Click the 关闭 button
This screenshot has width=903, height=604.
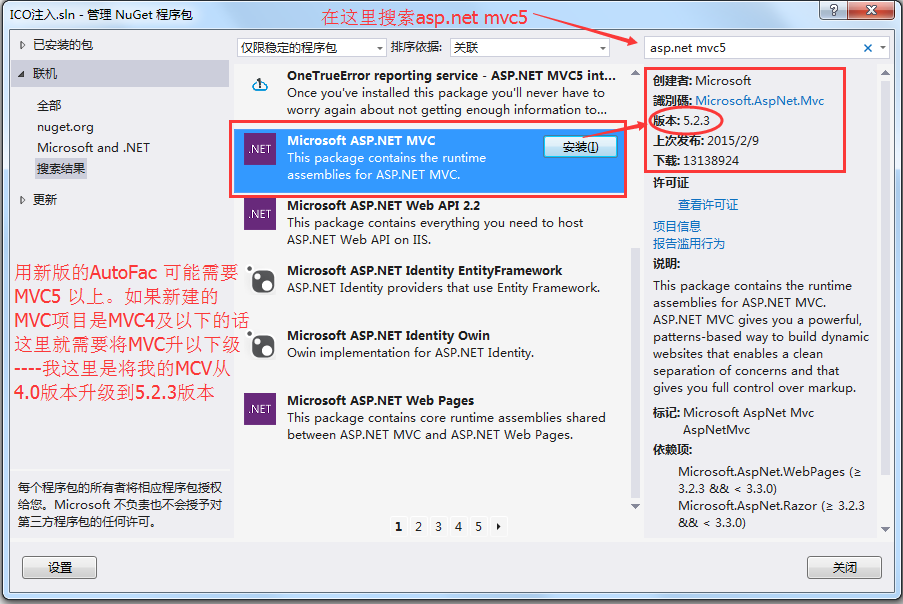click(844, 568)
